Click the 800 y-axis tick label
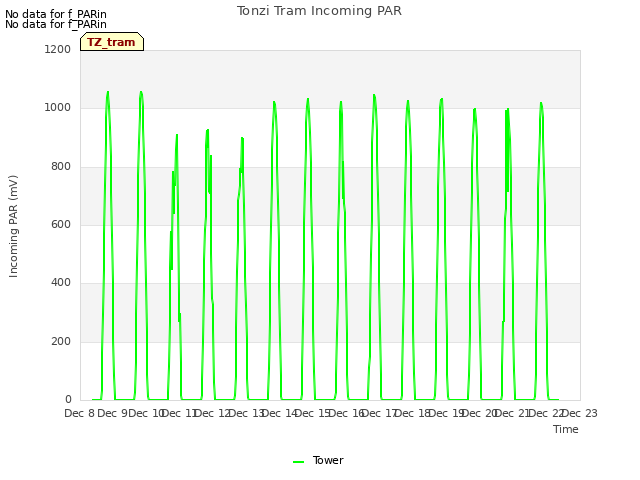Viewport: 640px width, 480px height. pyautogui.click(x=61, y=167)
